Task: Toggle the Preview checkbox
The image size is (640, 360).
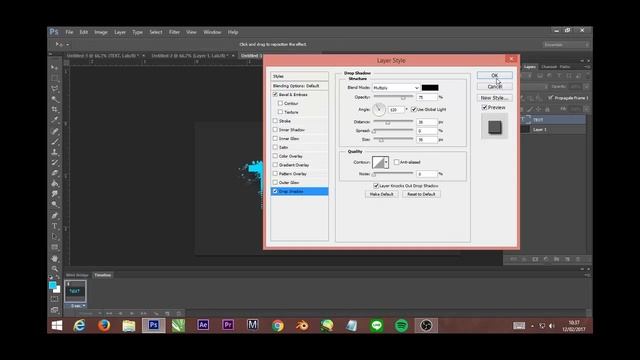Action: 484,107
